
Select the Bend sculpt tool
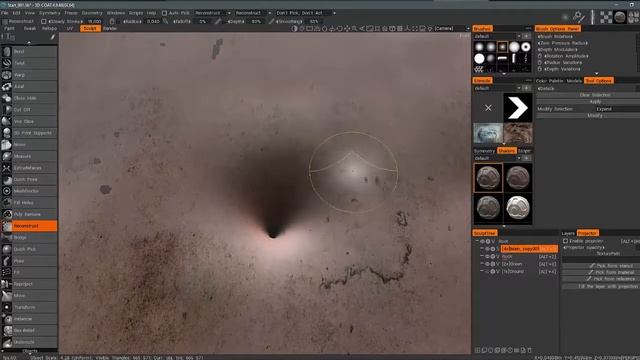(29, 52)
